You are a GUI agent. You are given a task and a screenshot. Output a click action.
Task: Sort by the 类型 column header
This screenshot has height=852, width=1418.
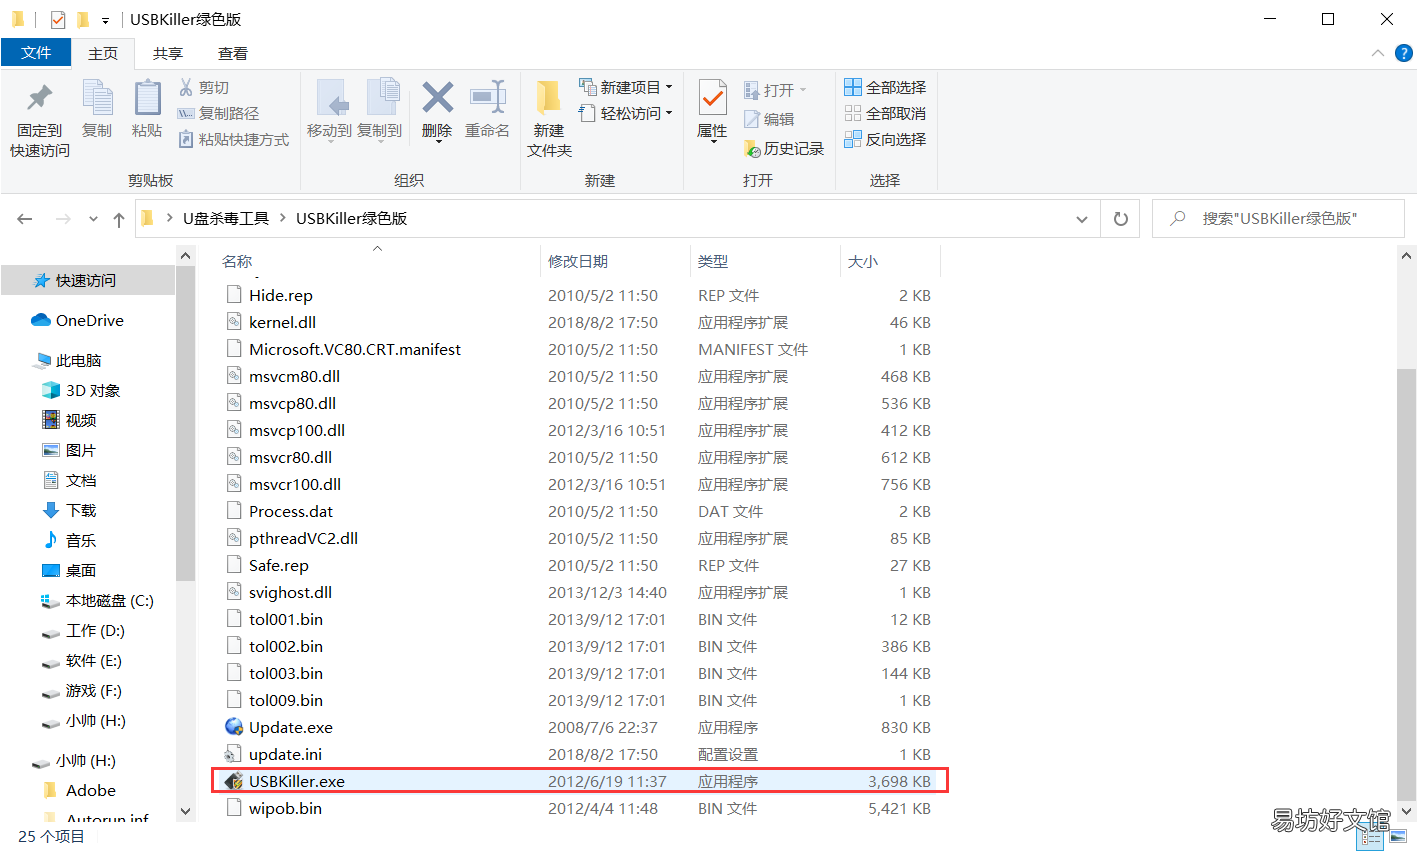click(765, 261)
